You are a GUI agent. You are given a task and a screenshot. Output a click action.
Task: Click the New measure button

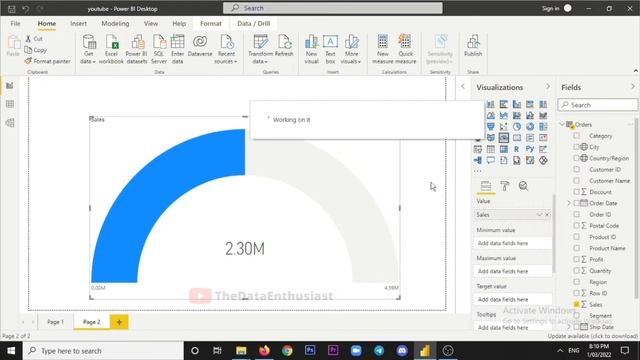pos(383,49)
